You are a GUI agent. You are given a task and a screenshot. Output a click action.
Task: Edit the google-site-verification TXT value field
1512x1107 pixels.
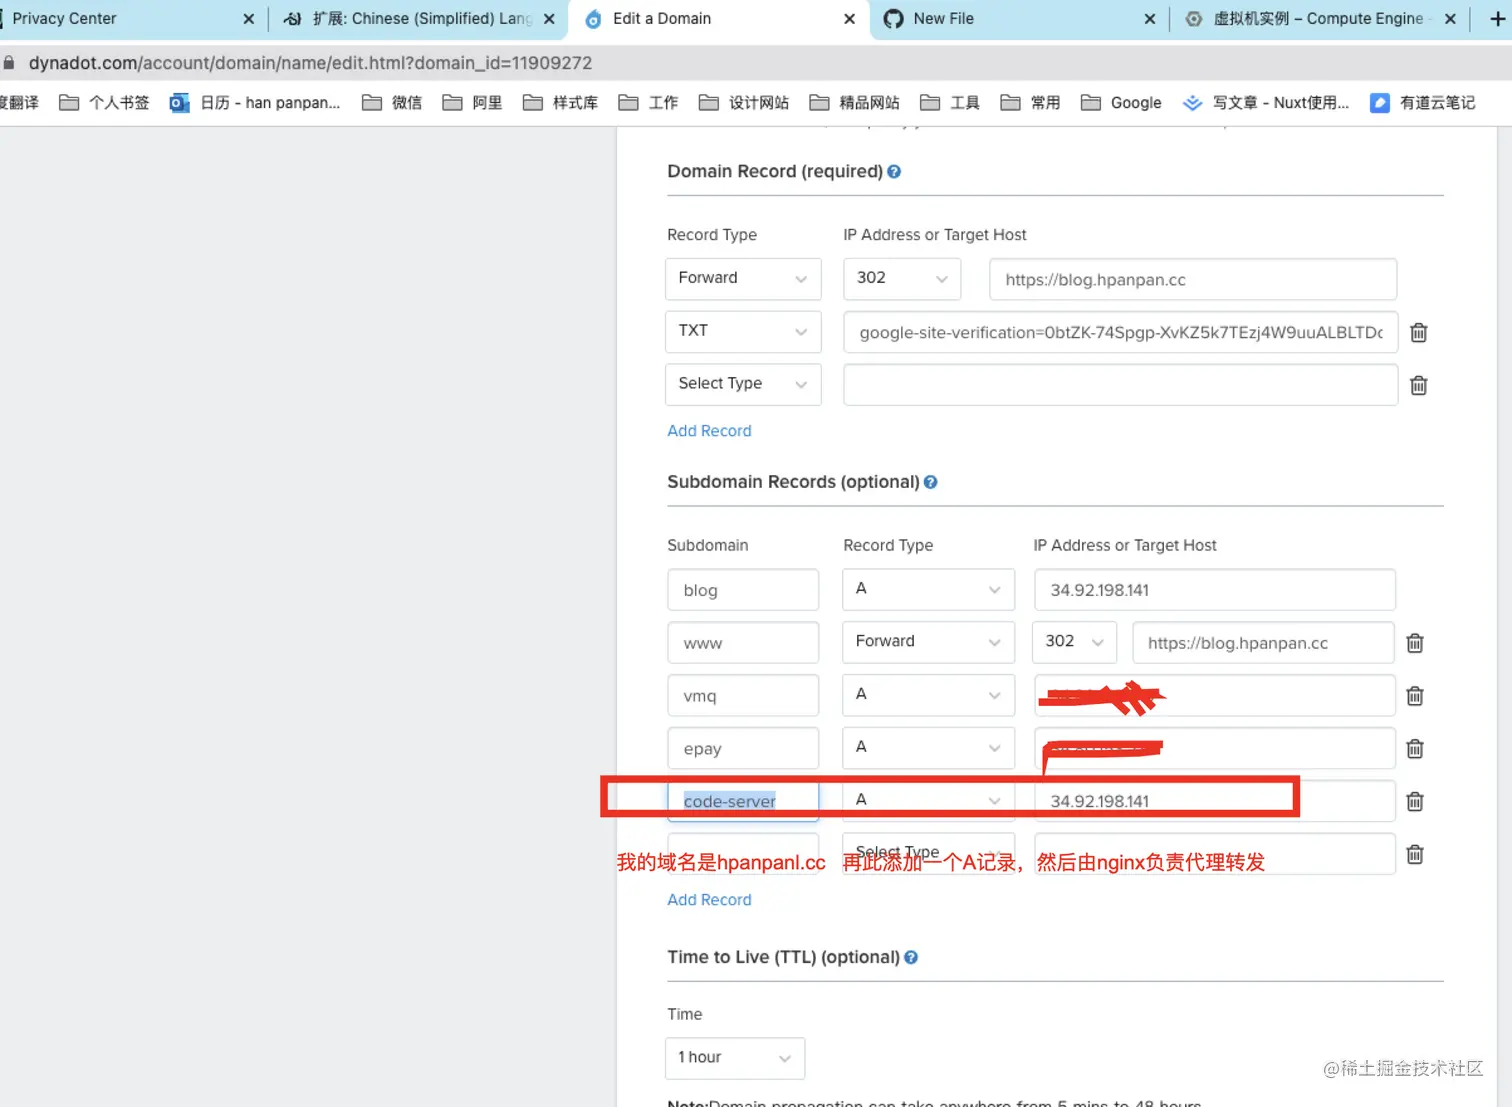click(1121, 333)
